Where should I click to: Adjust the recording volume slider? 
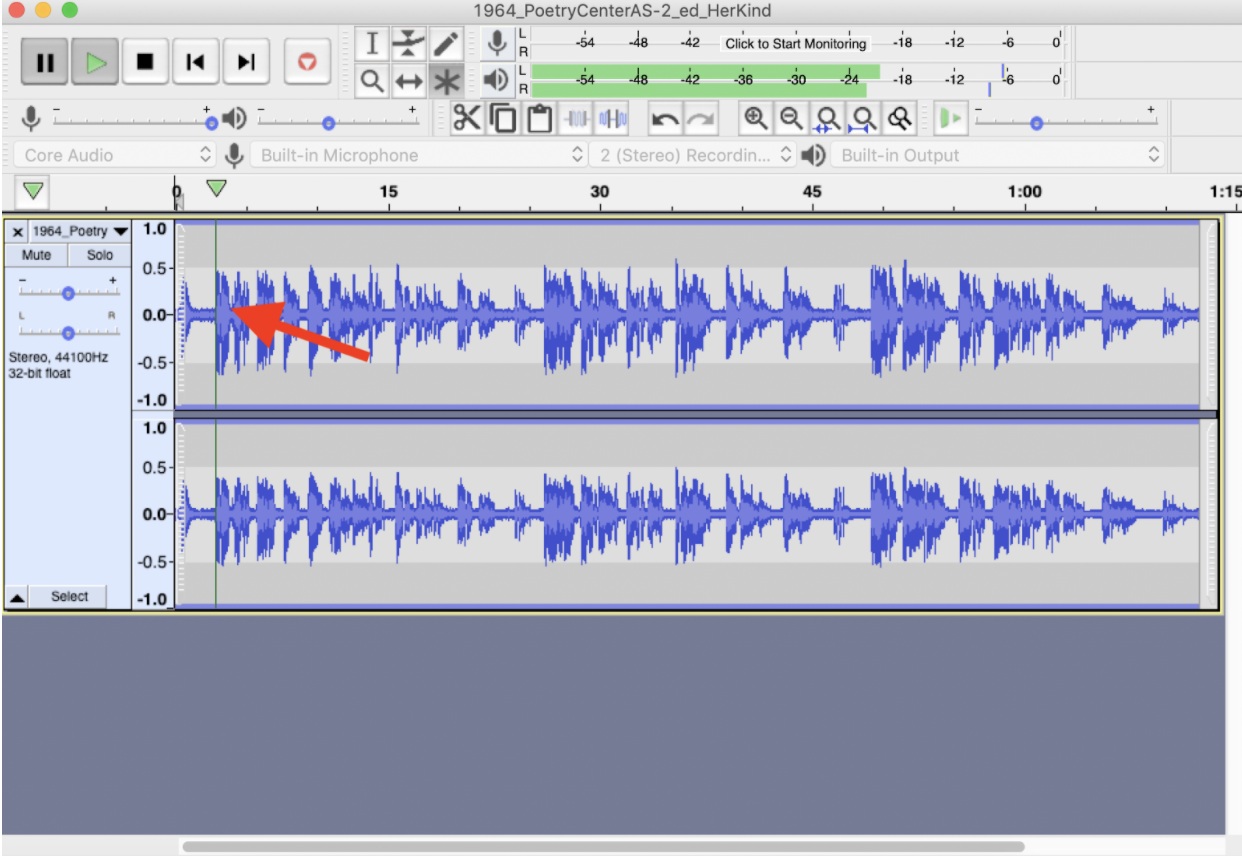(x=132, y=122)
